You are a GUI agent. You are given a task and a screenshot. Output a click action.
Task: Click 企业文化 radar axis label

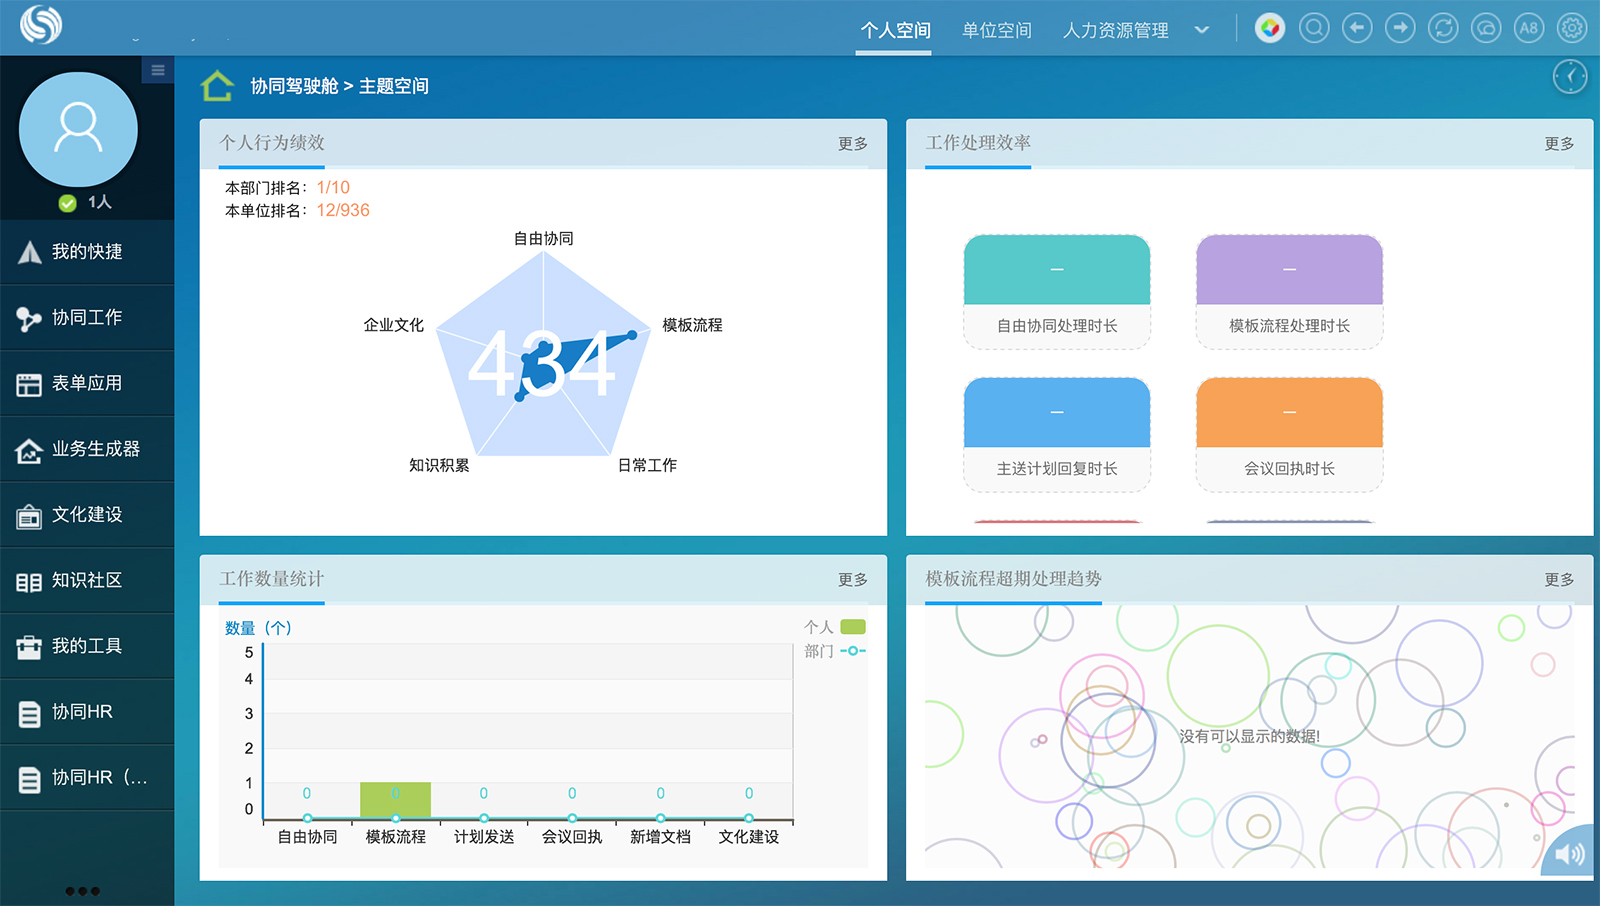[394, 325]
